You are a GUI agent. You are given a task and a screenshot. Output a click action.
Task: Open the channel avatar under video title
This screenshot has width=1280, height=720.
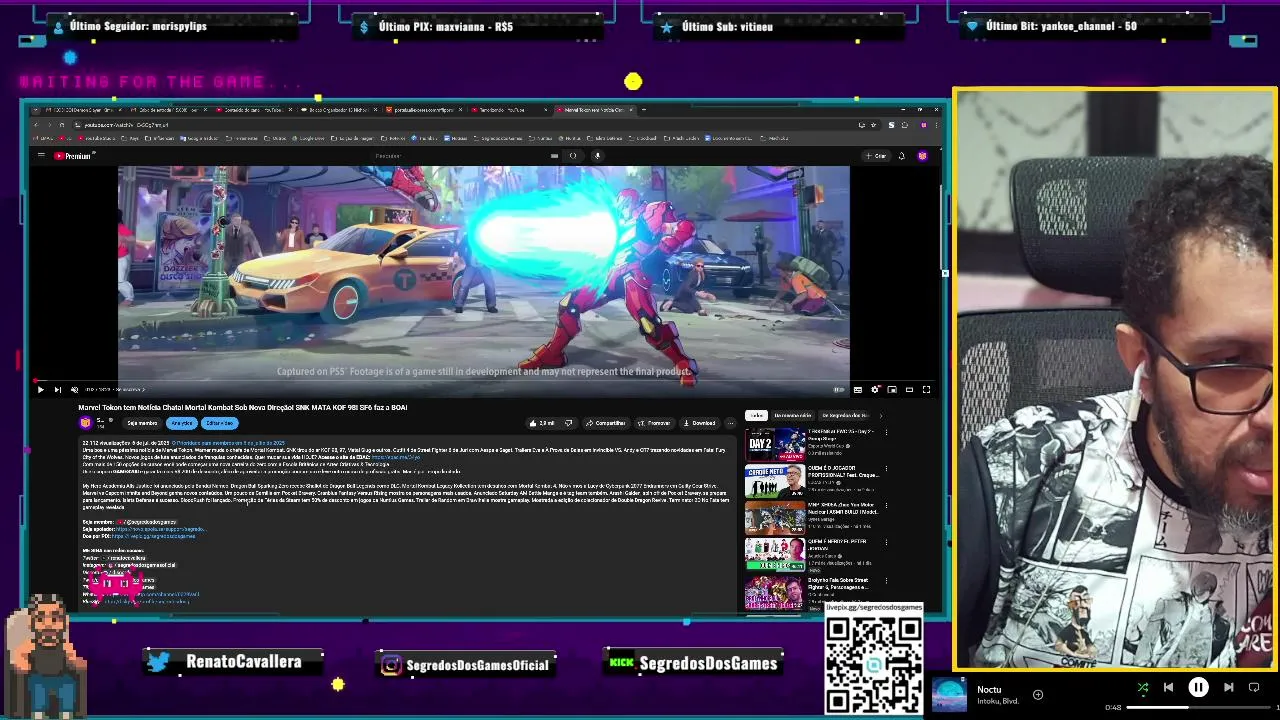coord(85,423)
